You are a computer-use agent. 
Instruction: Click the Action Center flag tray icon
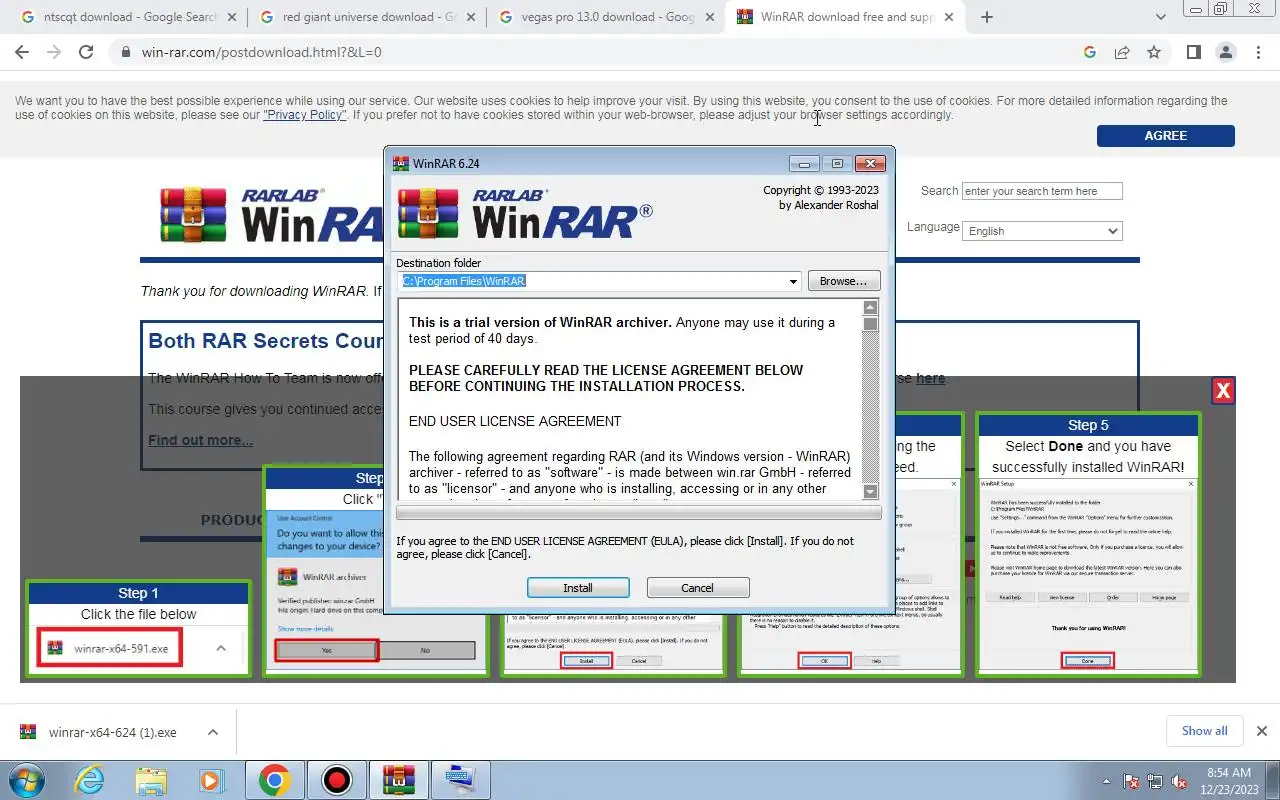1132,781
